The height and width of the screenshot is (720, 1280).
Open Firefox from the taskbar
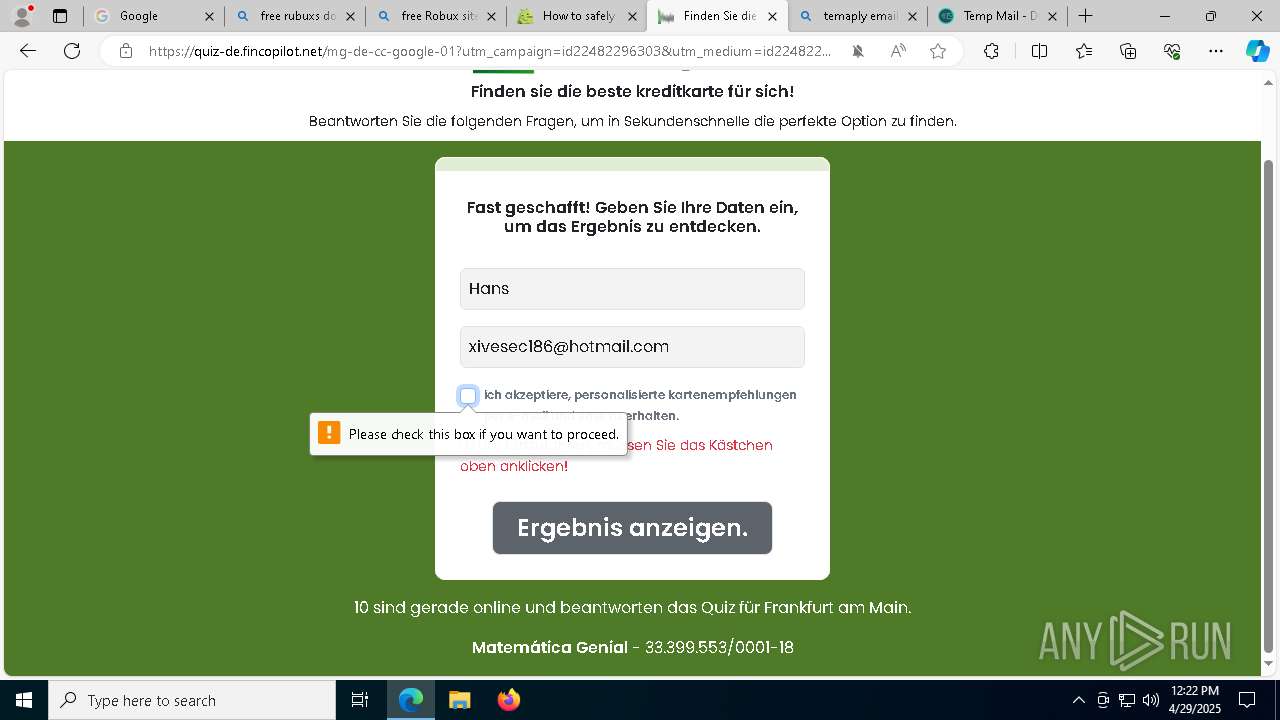(509, 700)
